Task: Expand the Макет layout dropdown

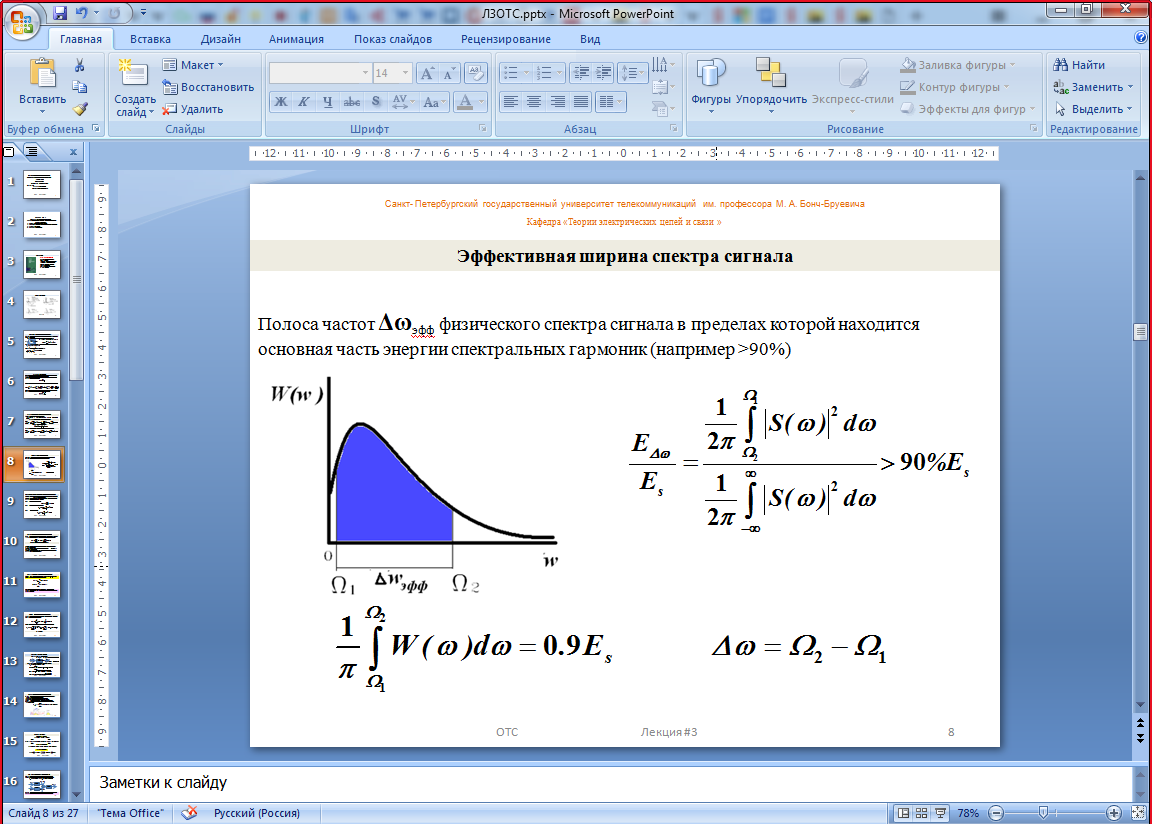Action: [196, 65]
